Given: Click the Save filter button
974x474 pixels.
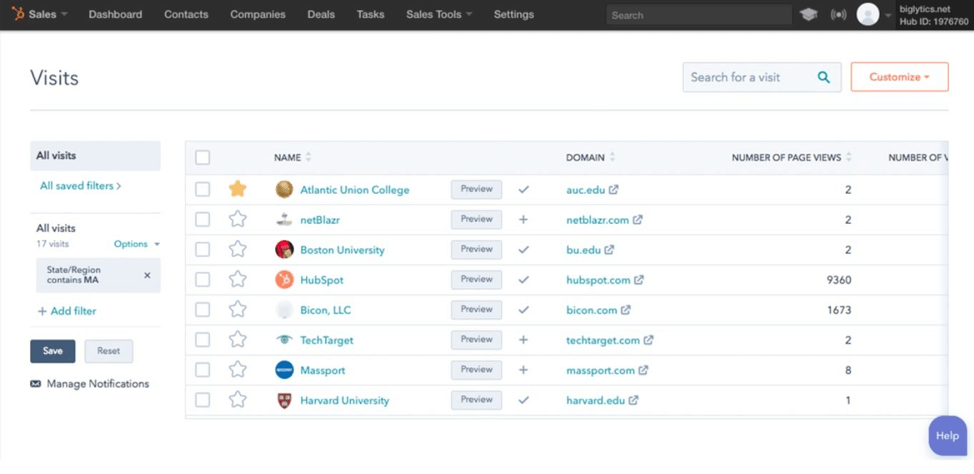Looking at the screenshot, I should coord(53,351).
